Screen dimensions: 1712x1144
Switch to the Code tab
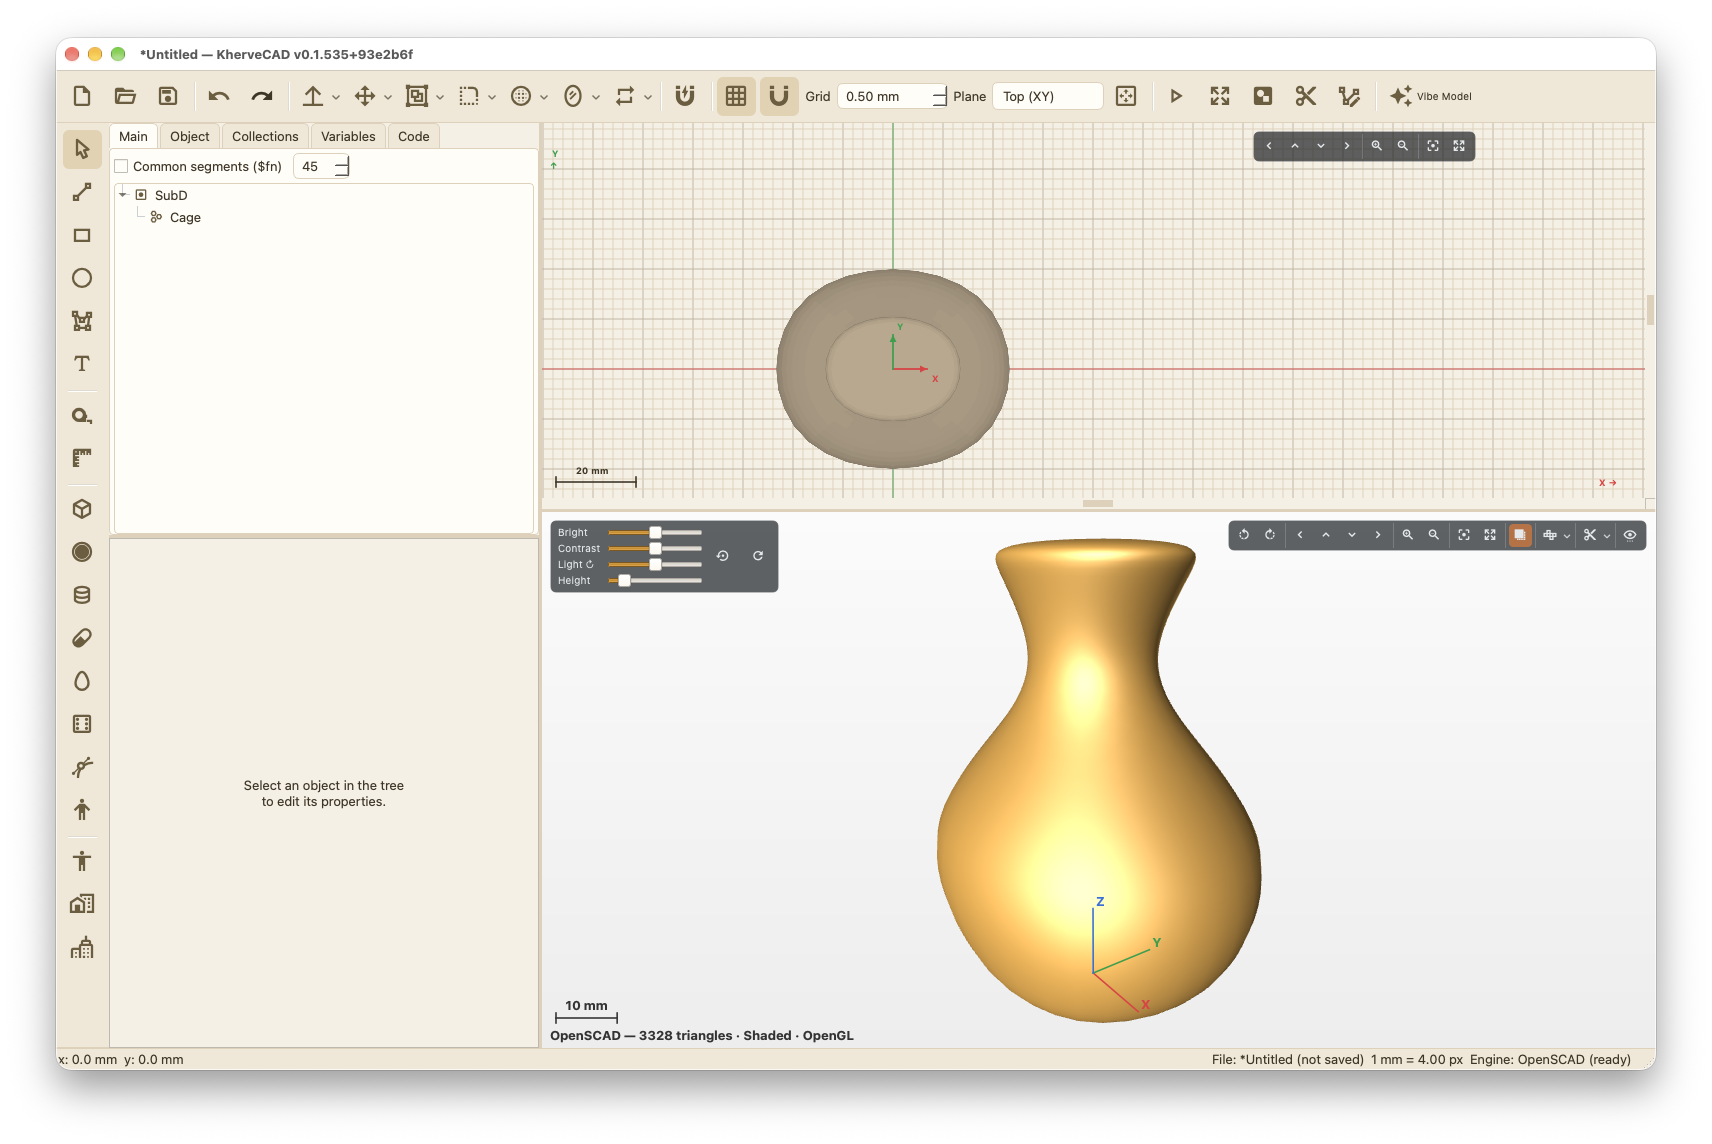(x=413, y=136)
